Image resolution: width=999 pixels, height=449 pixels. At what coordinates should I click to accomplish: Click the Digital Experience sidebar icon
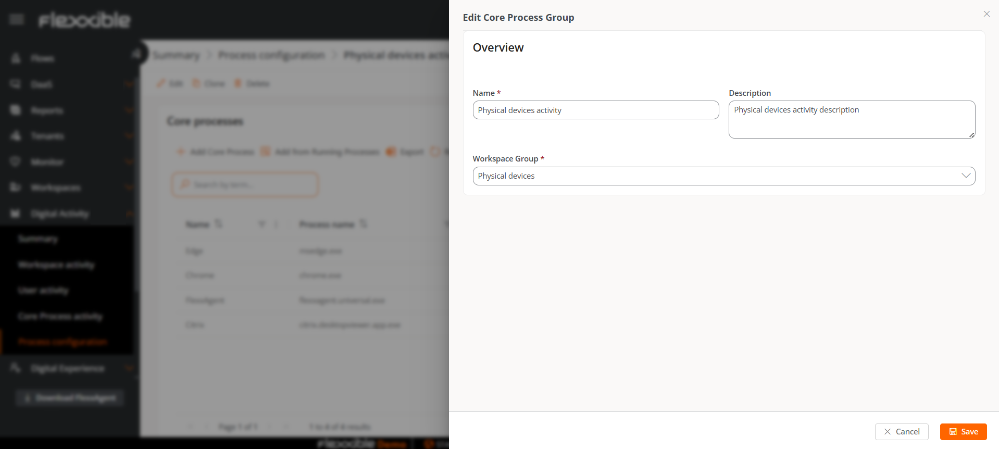[16, 368]
